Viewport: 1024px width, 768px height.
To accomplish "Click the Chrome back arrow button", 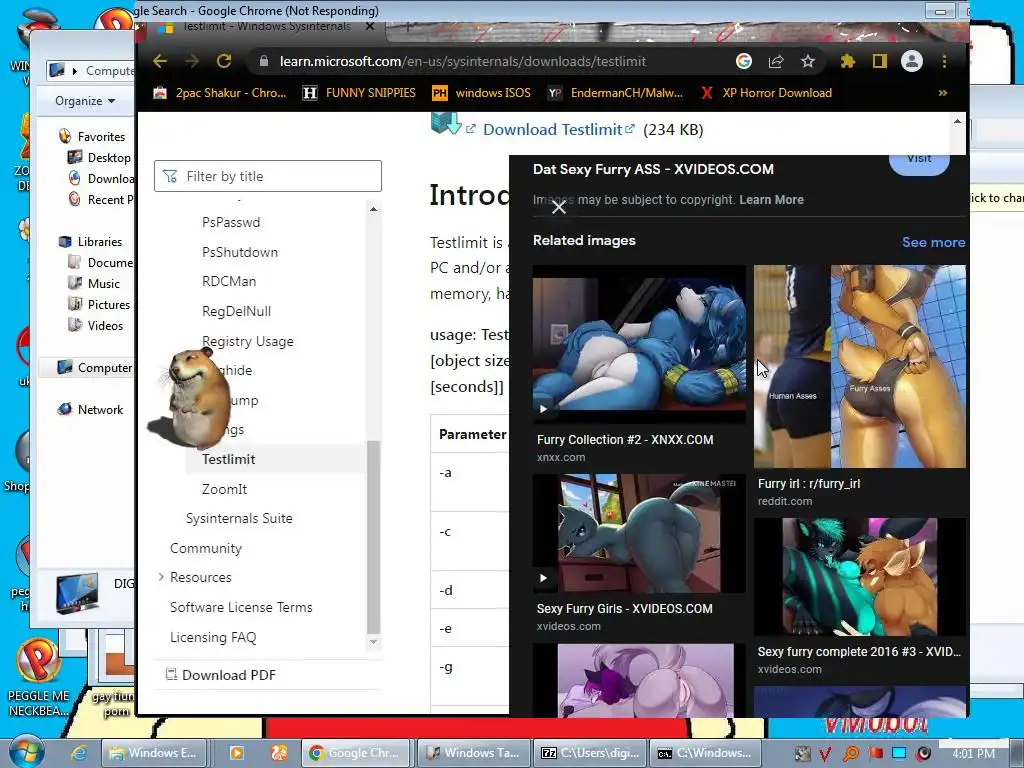I will 160,61.
